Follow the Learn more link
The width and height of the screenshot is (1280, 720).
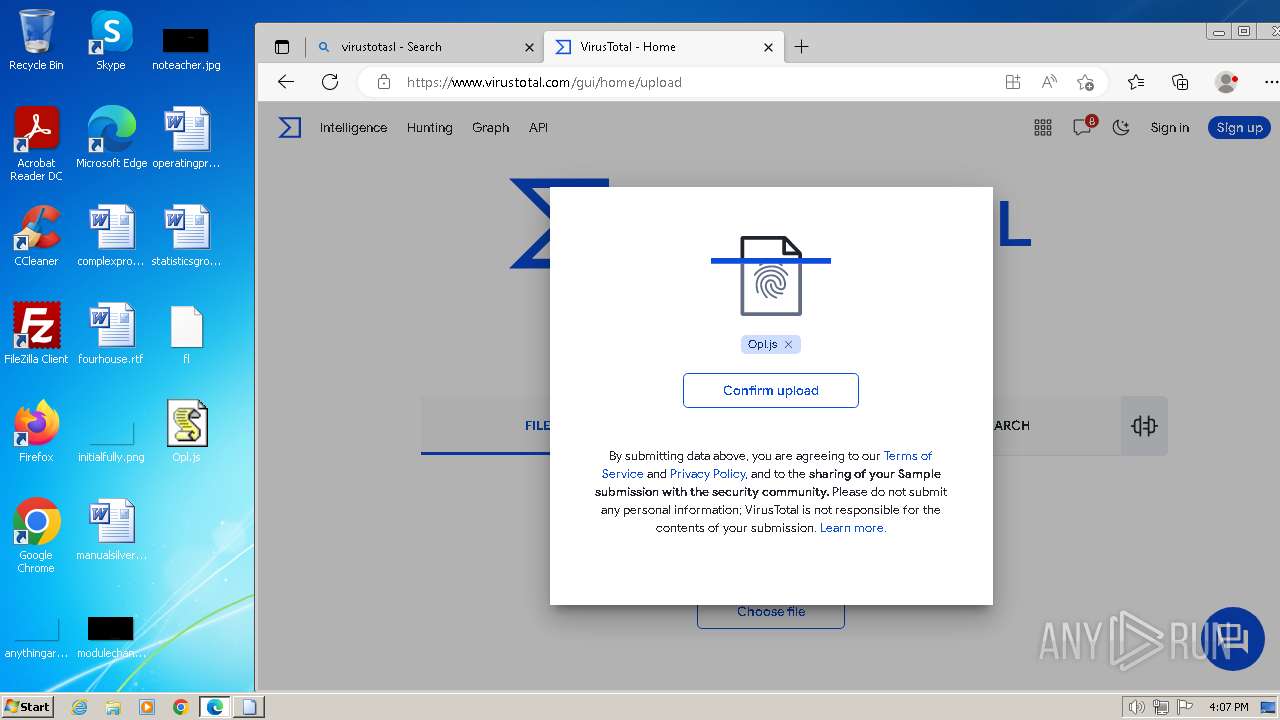coord(852,527)
